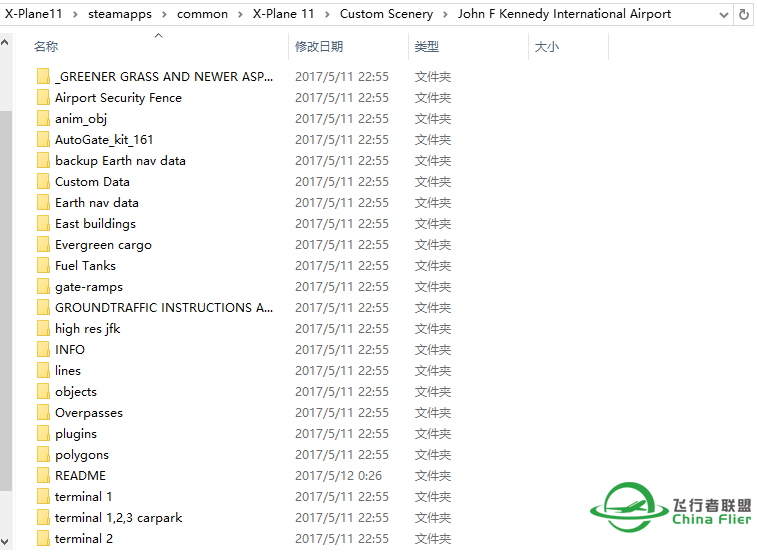
Task: Click the terminal 1 folder icon
Action: pyautogui.click(x=43, y=496)
